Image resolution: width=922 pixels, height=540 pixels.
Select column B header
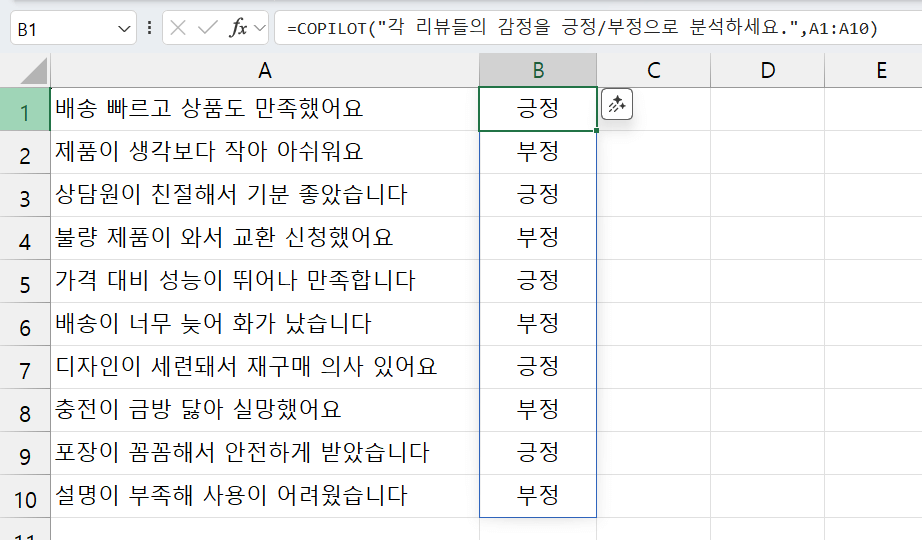[x=538, y=70]
